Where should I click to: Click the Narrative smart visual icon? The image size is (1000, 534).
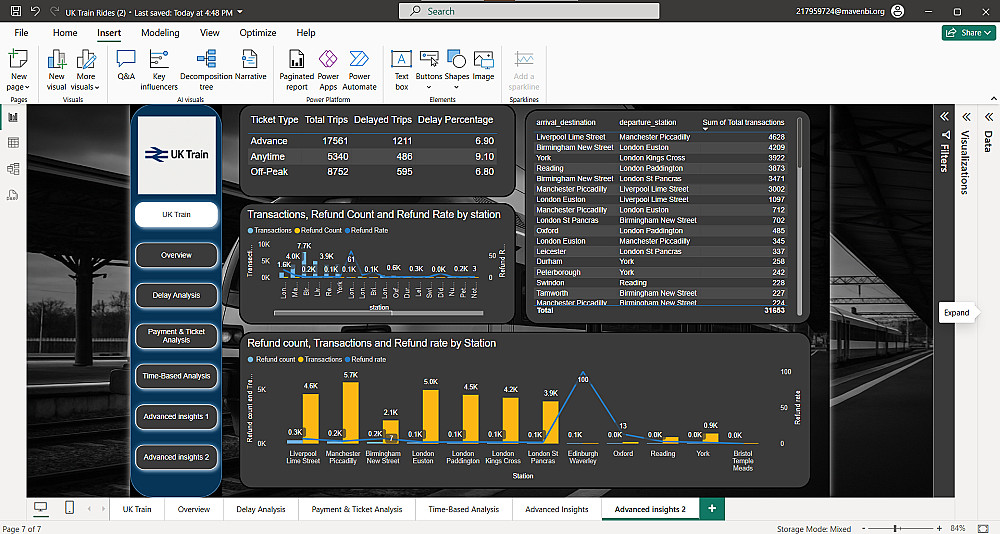(250, 64)
